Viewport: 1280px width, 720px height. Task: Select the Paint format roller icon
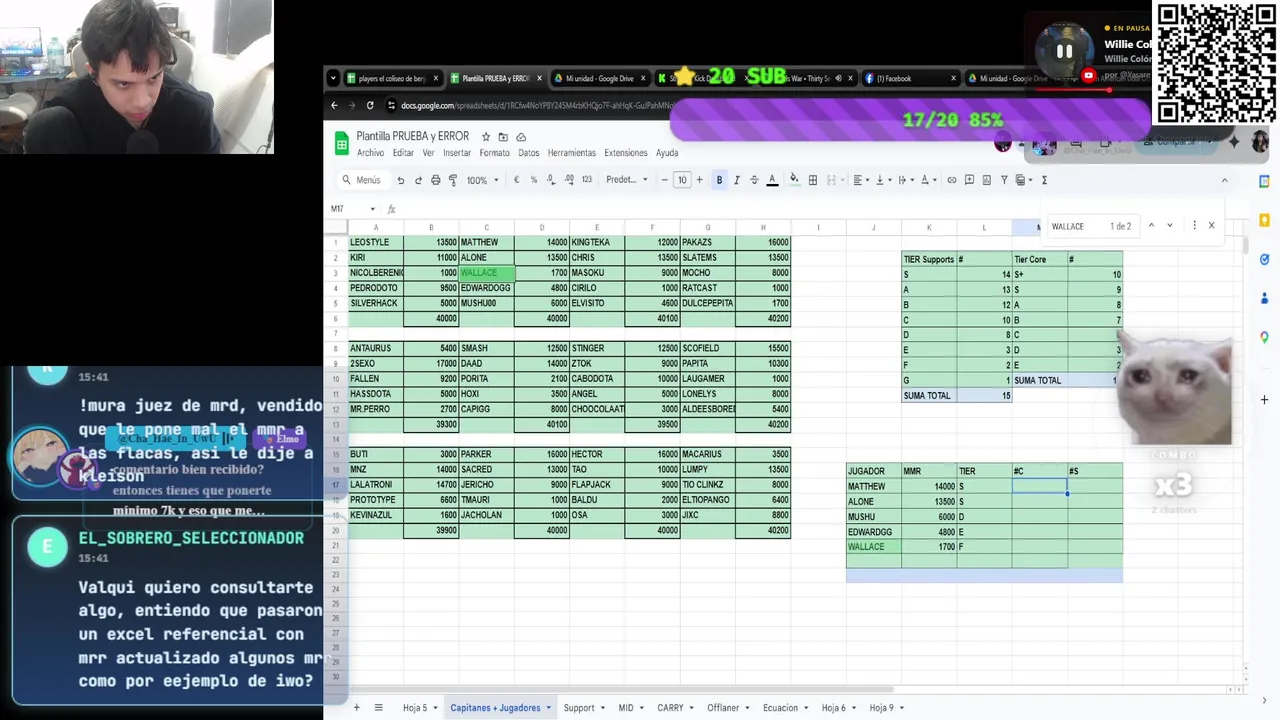453,180
